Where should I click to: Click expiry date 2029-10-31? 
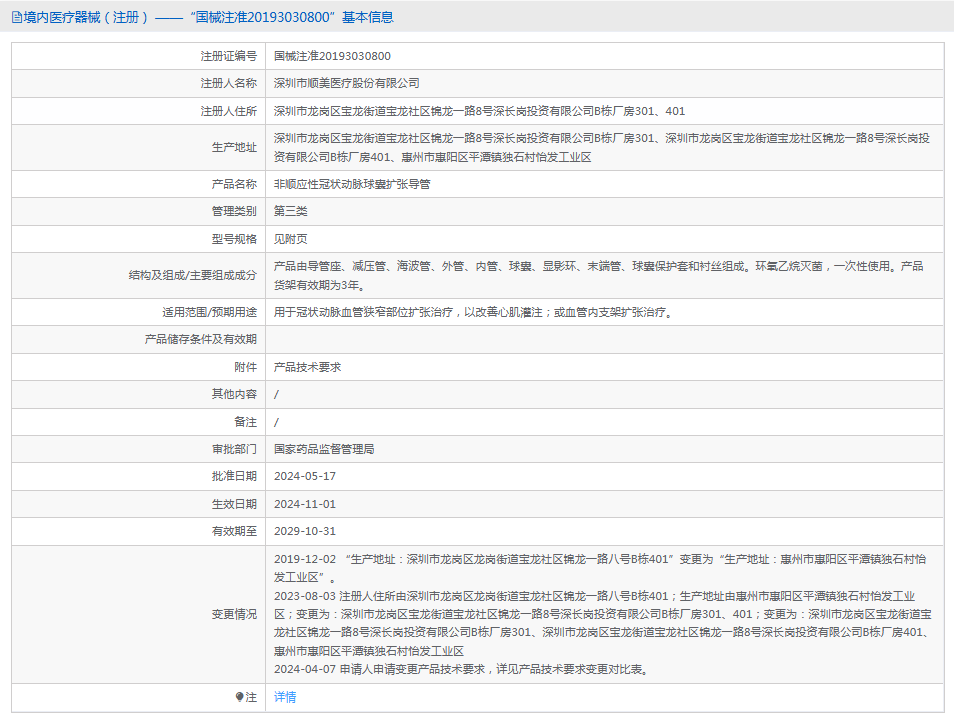[x=305, y=531]
